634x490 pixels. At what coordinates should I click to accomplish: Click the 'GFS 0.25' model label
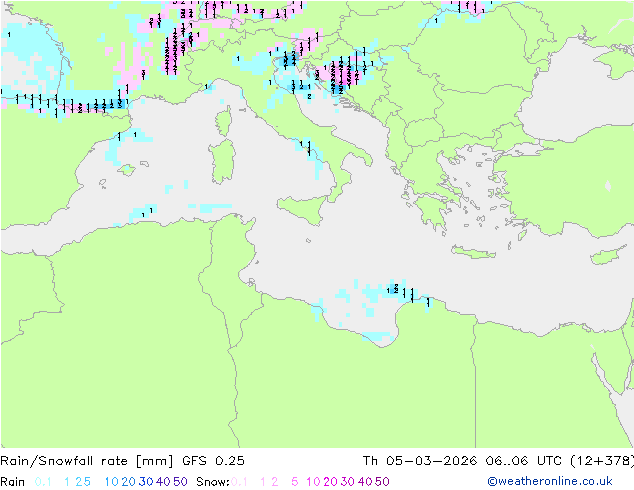[213, 461]
